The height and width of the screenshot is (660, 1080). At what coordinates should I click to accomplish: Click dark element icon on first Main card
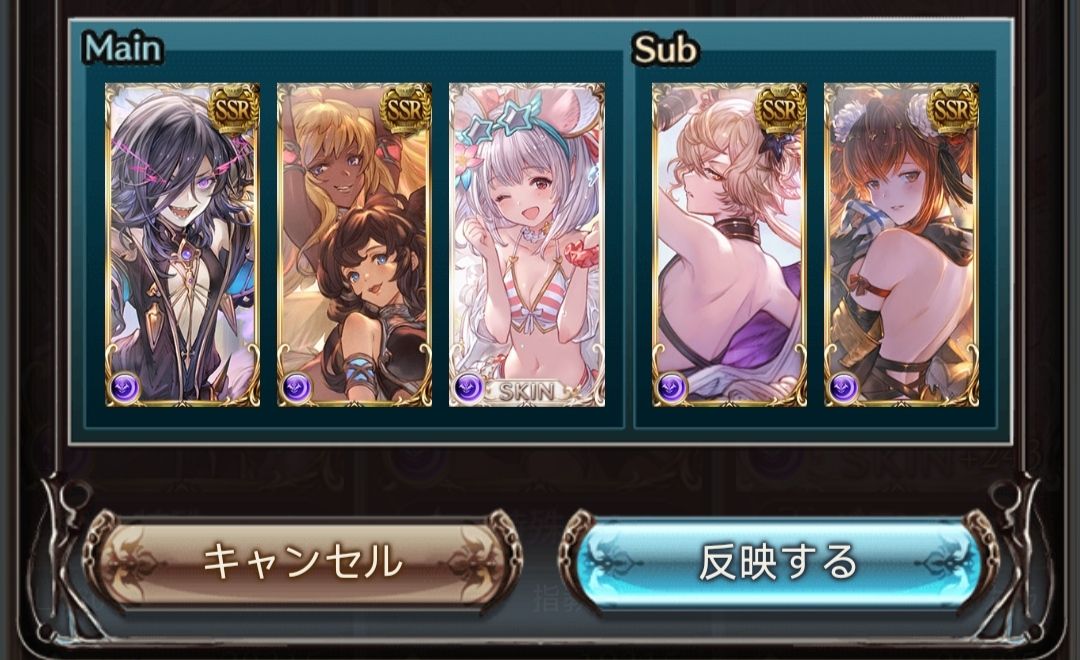pos(125,387)
